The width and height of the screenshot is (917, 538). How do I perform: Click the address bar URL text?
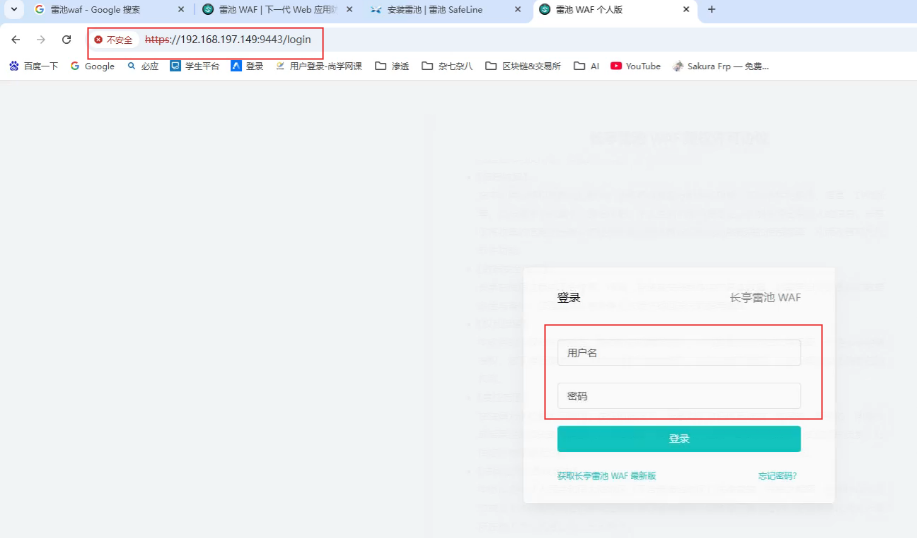pos(228,39)
